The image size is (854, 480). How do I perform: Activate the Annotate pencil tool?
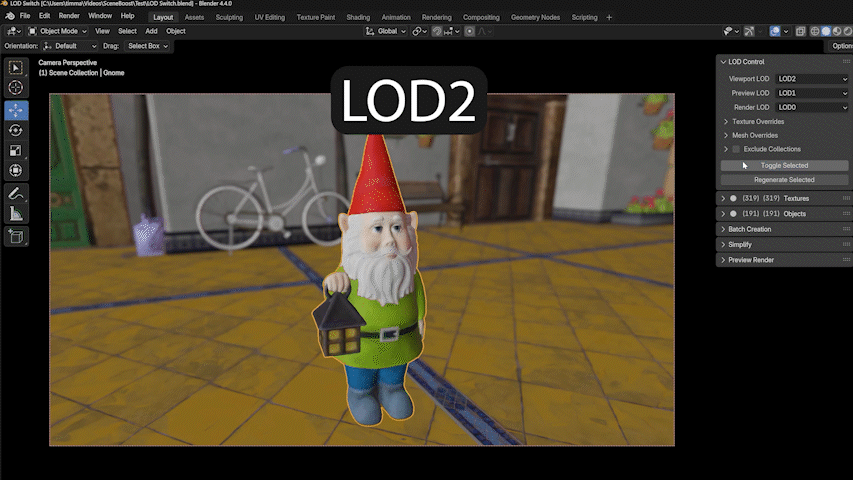tap(16, 193)
